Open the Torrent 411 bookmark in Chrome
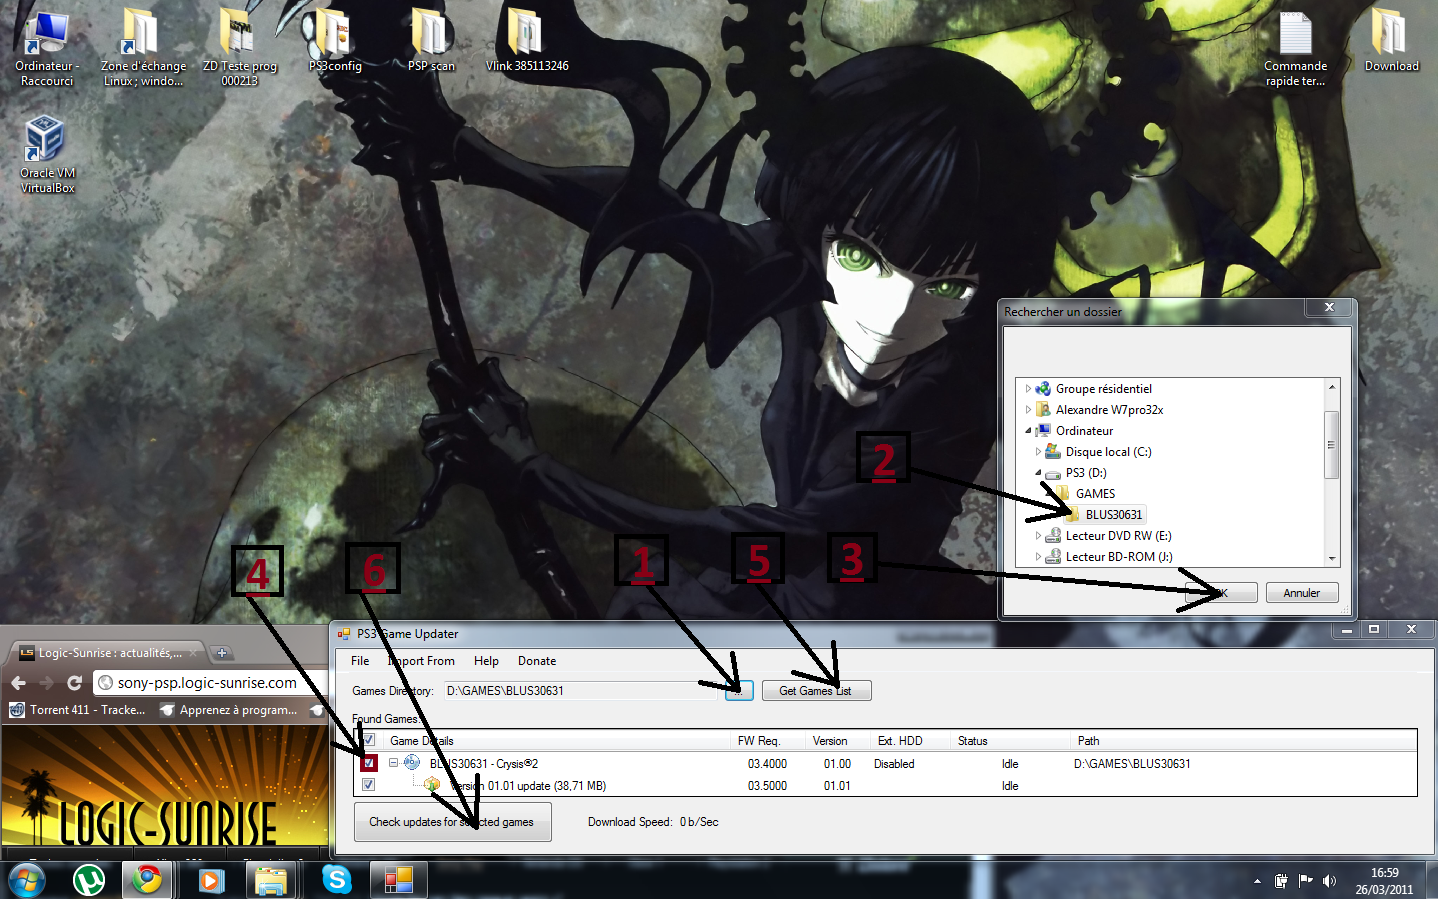 (x=78, y=710)
